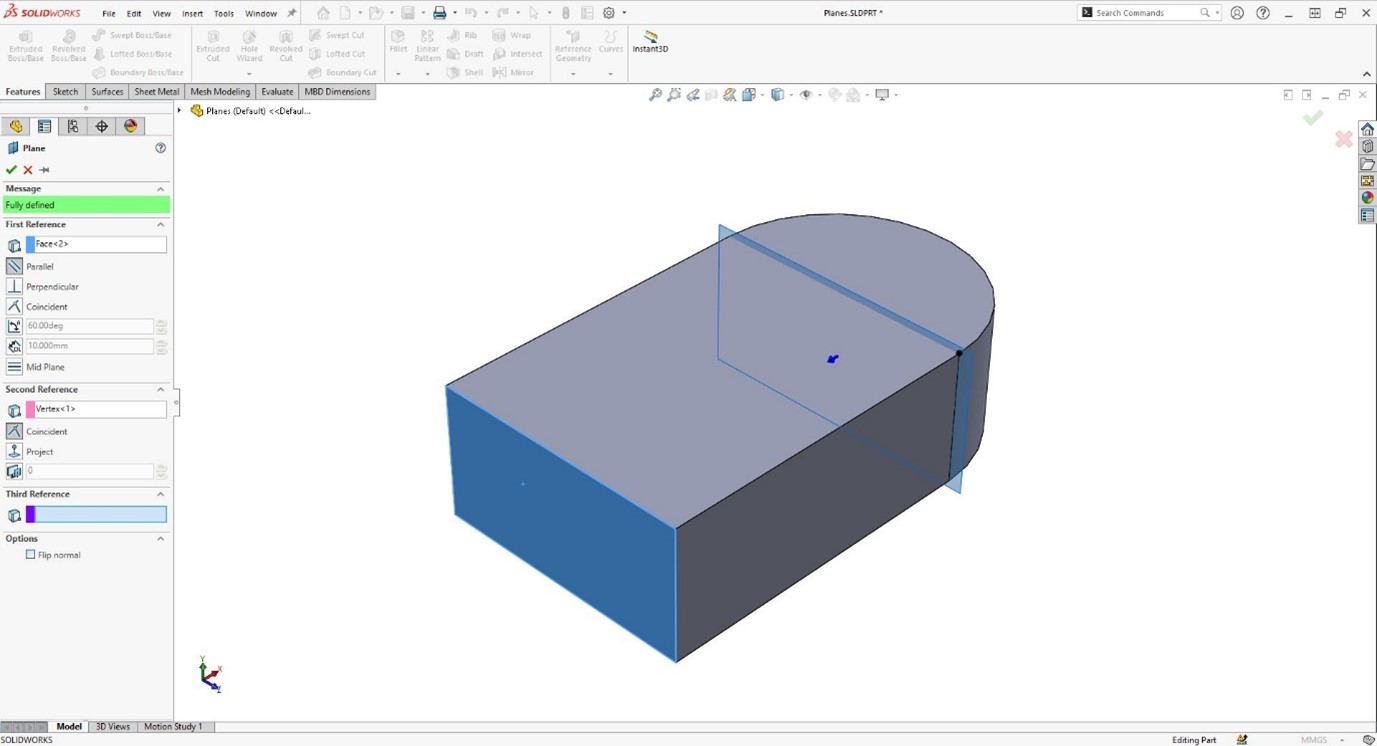Confirm plane creation with green checkmark
The width and height of the screenshot is (1377, 746).
tap(12, 169)
